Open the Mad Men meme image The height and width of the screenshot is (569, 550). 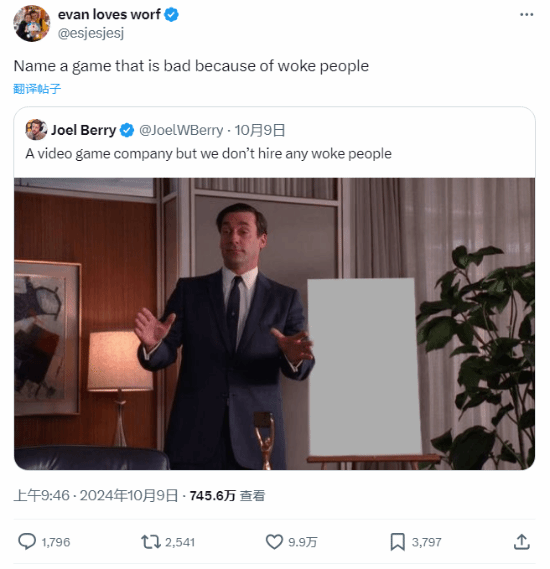pos(274,324)
